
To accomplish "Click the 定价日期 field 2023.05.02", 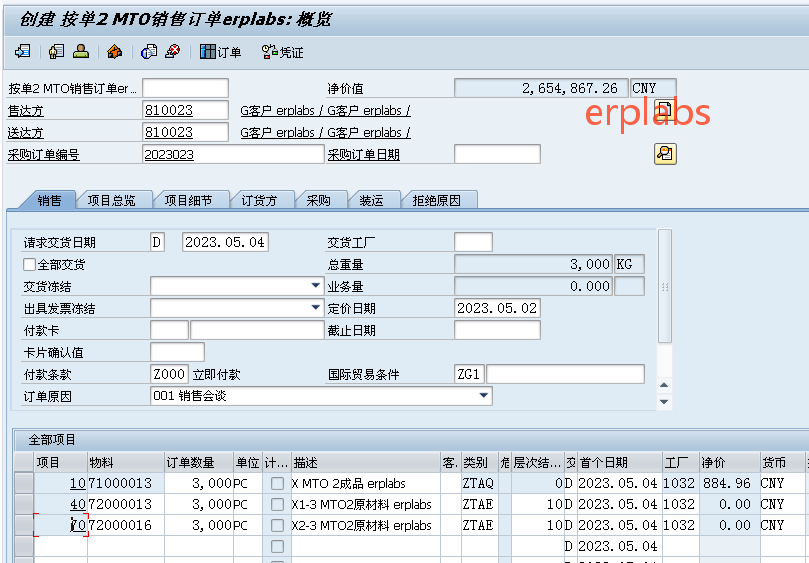I will point(497,308).
